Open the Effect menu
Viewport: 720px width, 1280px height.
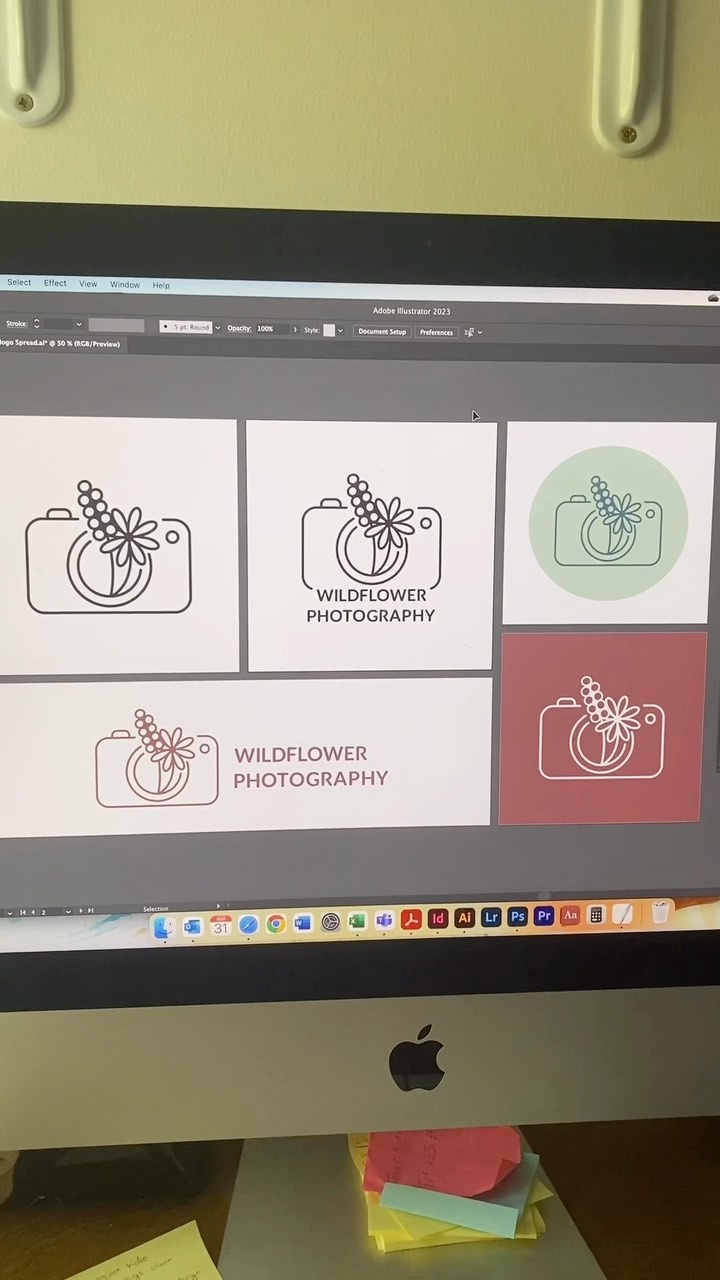[x=55, y=283]
